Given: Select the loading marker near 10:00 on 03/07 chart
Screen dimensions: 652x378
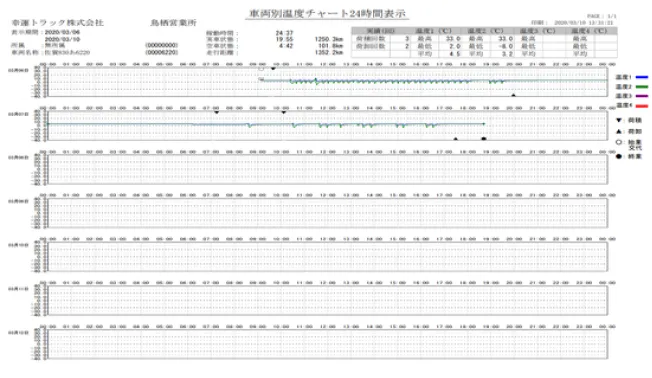Looking at the screenshot, I should tap(284, 112).
